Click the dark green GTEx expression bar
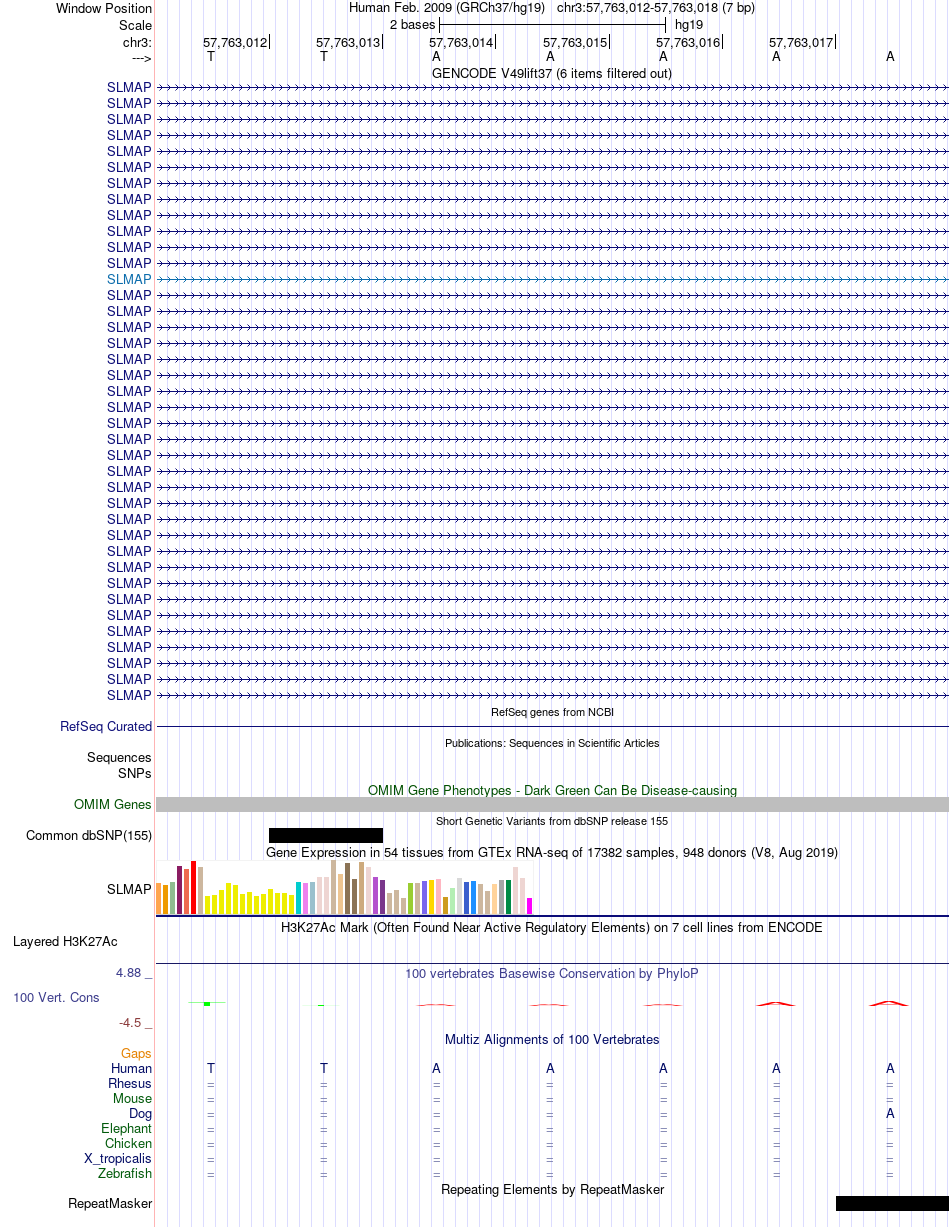This screenshot has width=950, height=1227. click(508, 897)
